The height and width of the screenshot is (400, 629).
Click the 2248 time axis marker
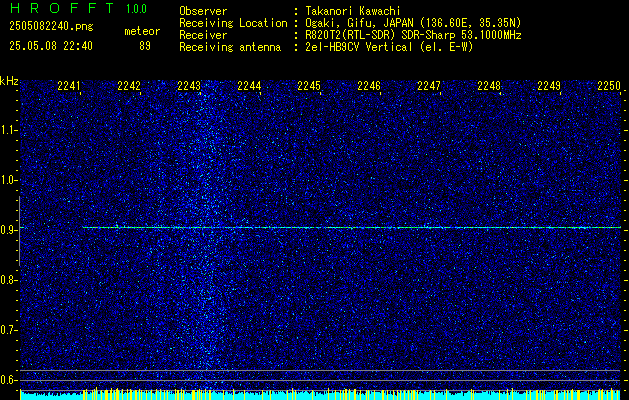[489, 86]
